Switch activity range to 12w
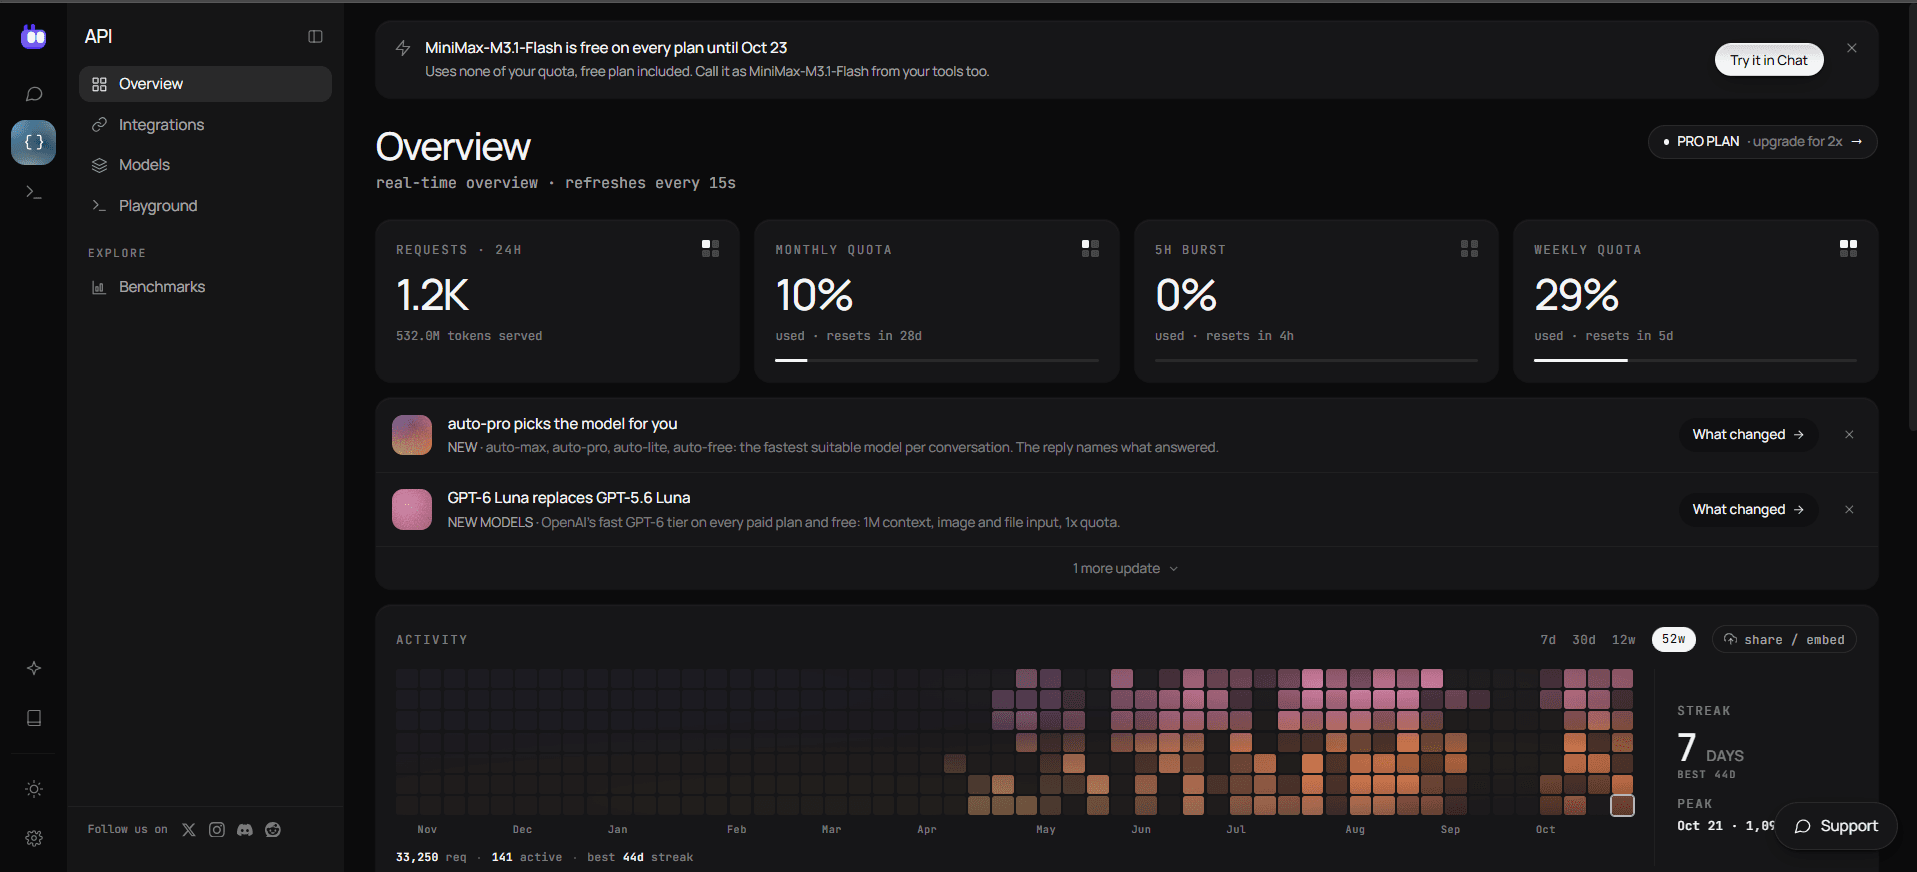Screen dimensions: 1917x872 1624,640
